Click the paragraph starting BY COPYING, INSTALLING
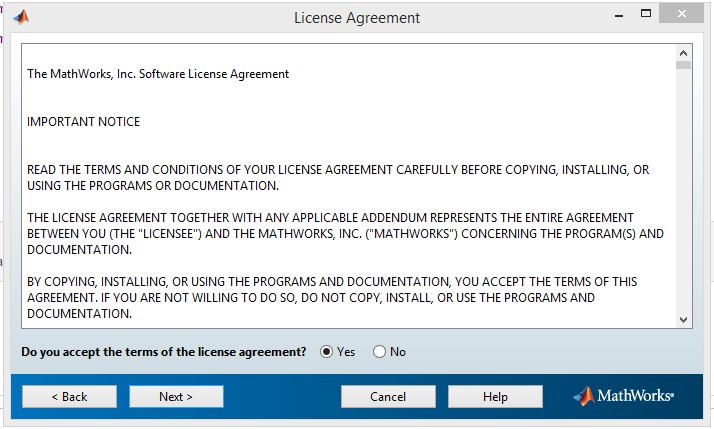Screen dimensions: 714x429 [x=332, y=297]
